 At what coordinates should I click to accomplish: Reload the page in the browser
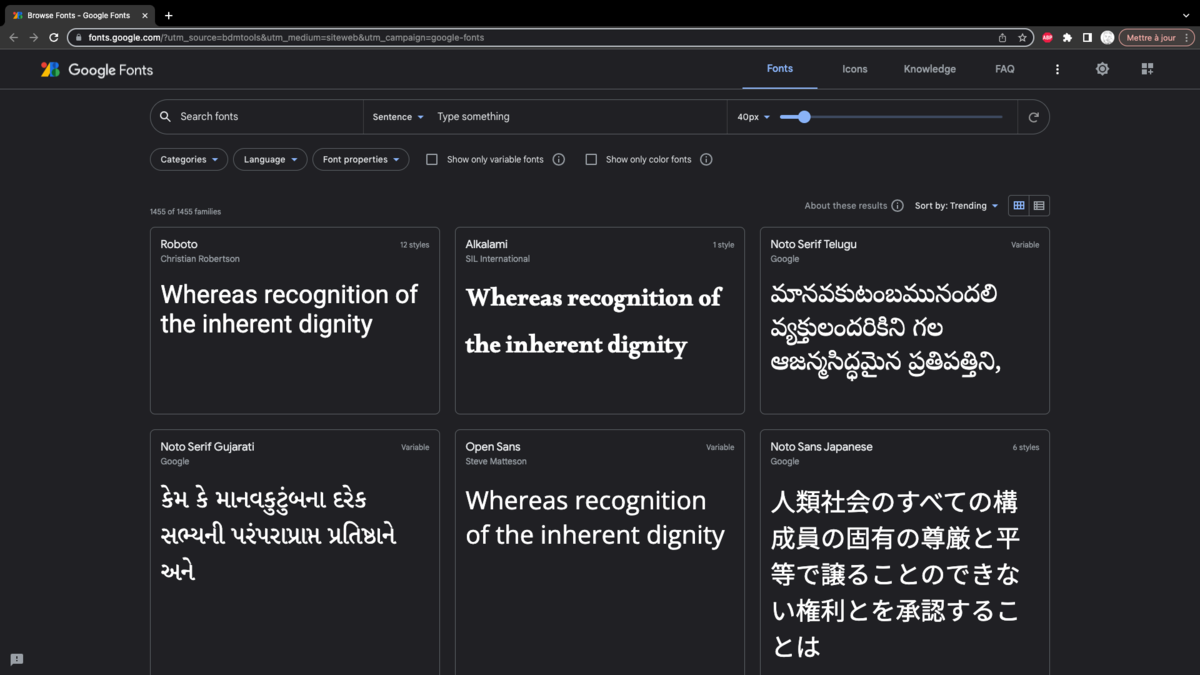[54, 38]
